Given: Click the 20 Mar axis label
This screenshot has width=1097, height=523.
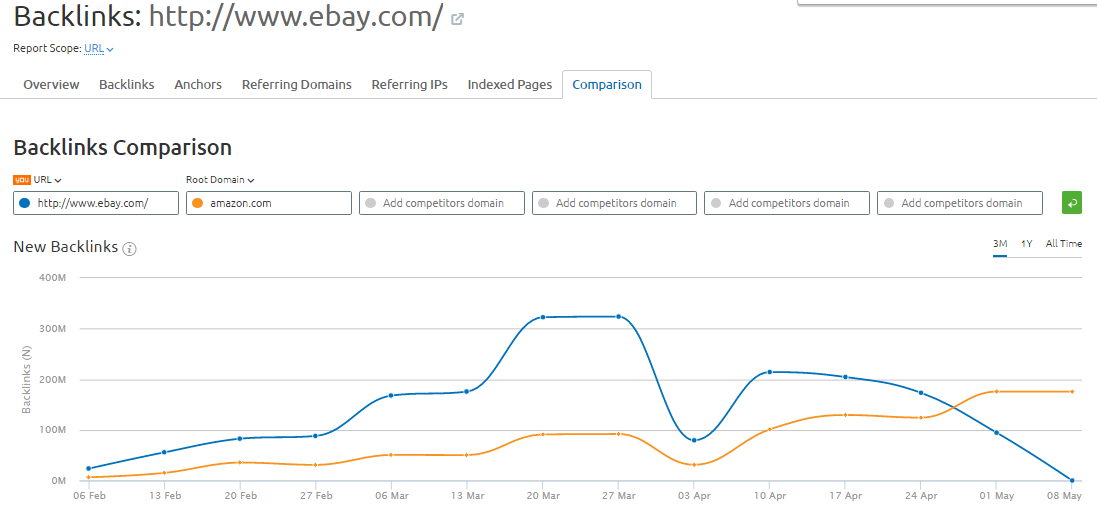Looking at the screenshot, I should point(542,495).
